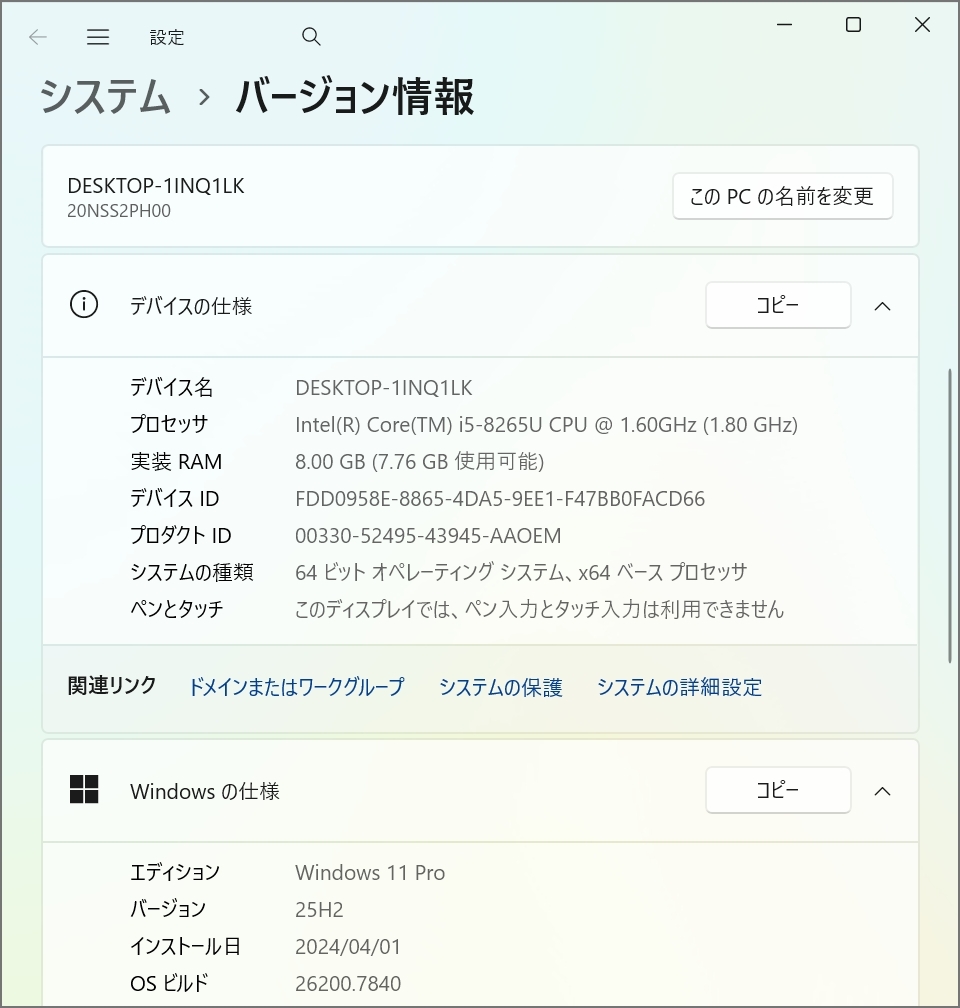Click the back arrow icon
The height and width of the screenshot is (1008, 960).
[37, 37]
